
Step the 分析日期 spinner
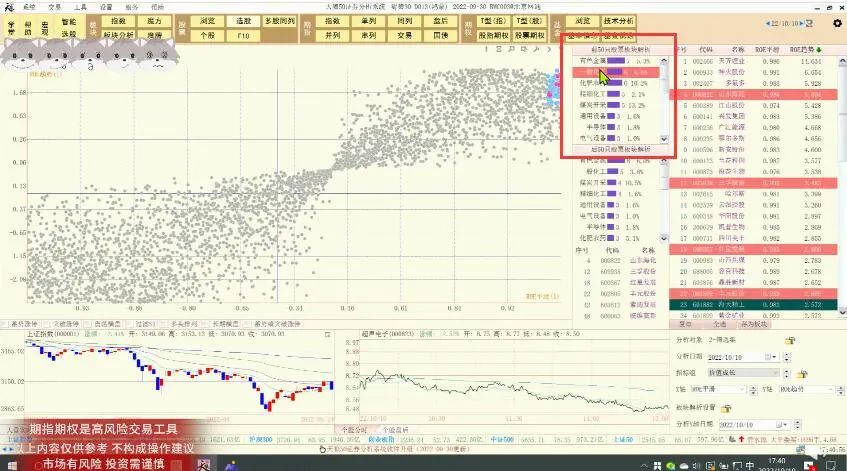pos(786,357)
